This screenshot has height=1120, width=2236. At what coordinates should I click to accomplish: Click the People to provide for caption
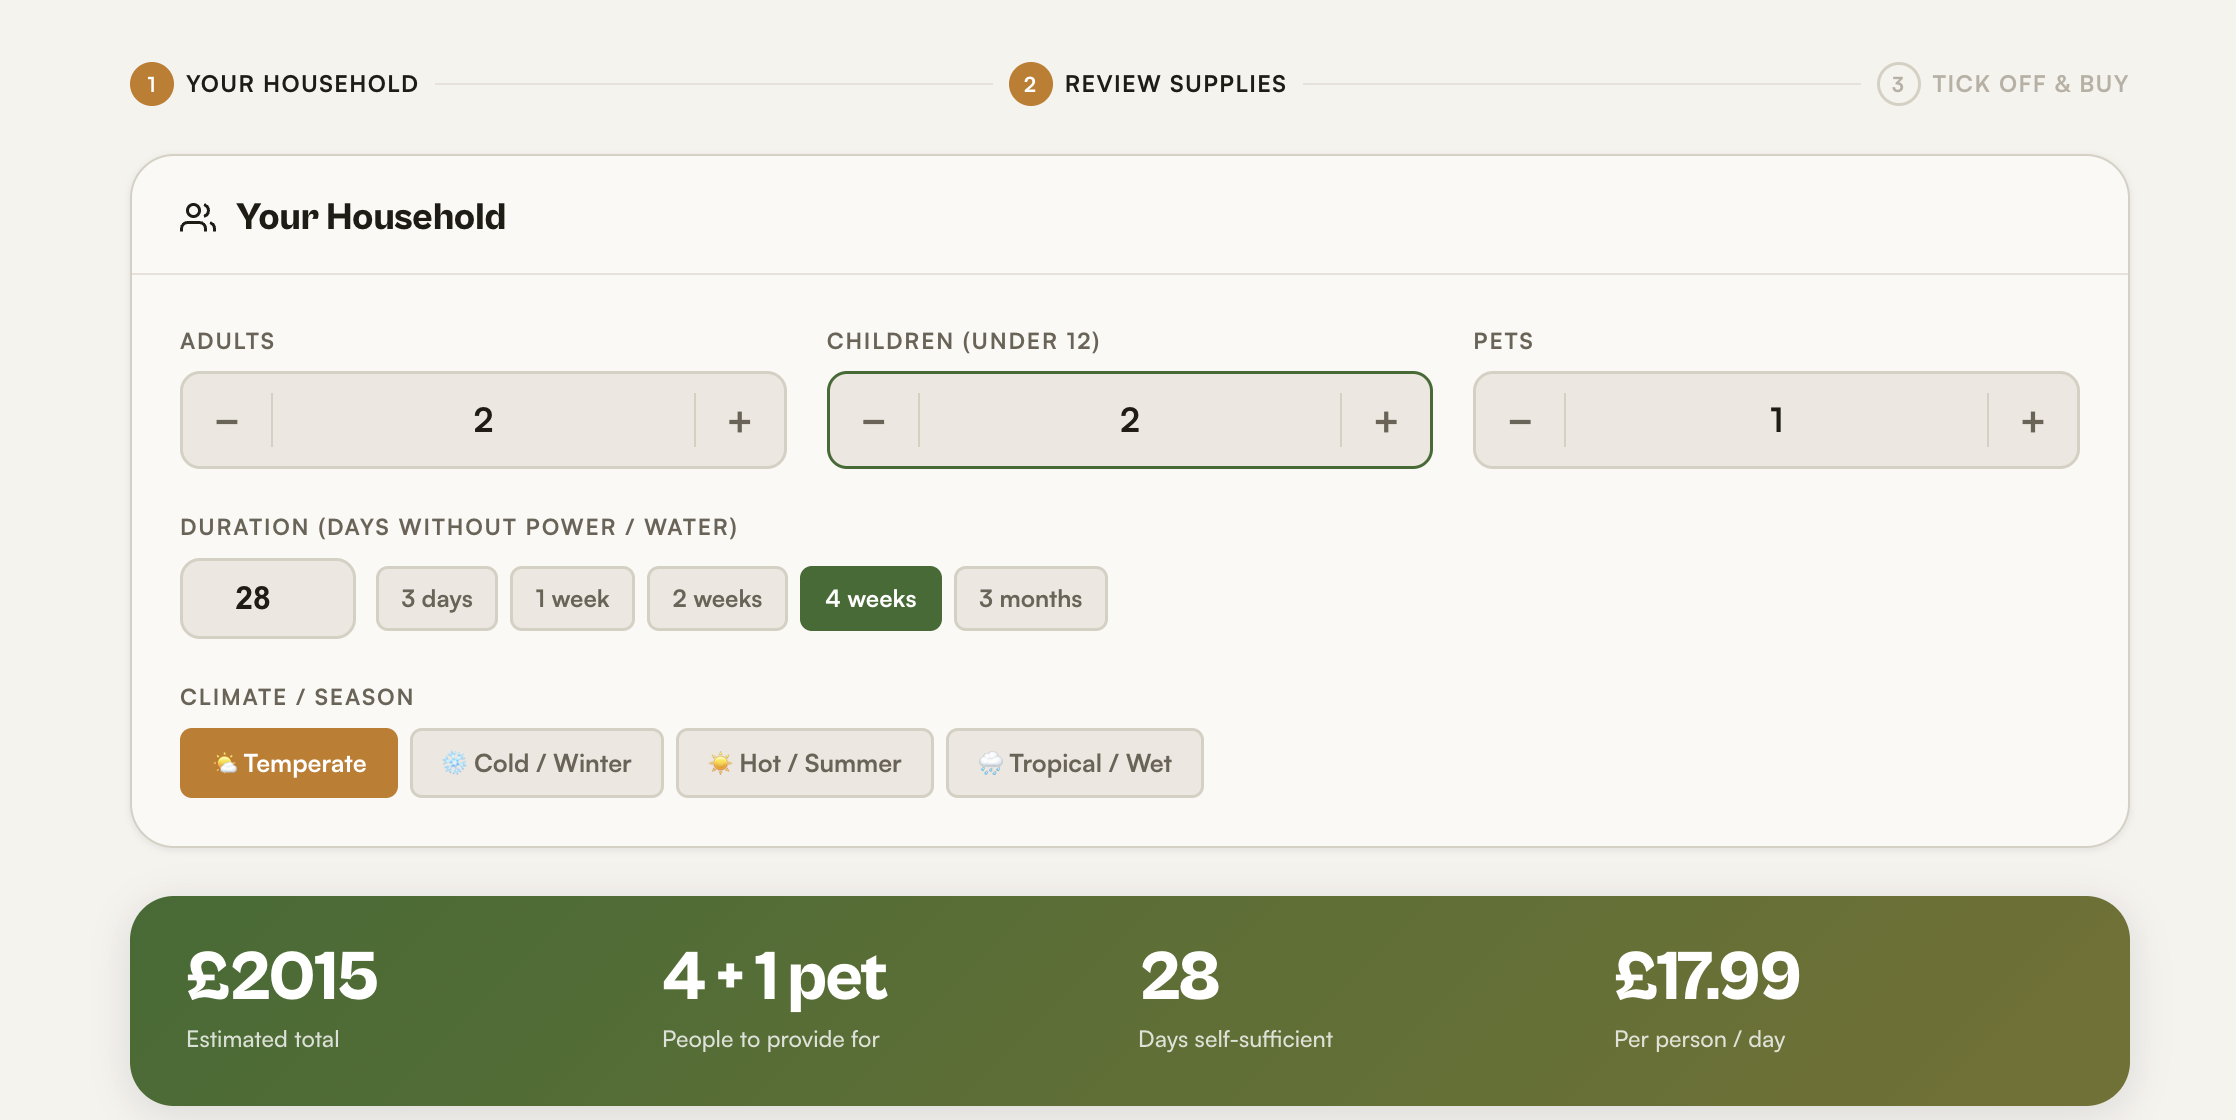tap(771, 1039)
